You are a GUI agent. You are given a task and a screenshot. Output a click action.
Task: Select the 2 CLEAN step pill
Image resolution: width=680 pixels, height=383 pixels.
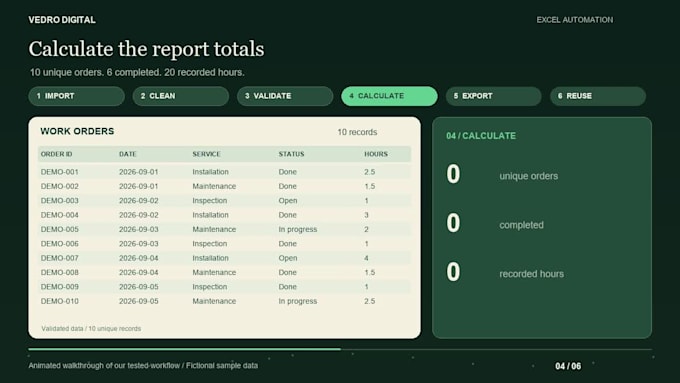click(181, 96)
